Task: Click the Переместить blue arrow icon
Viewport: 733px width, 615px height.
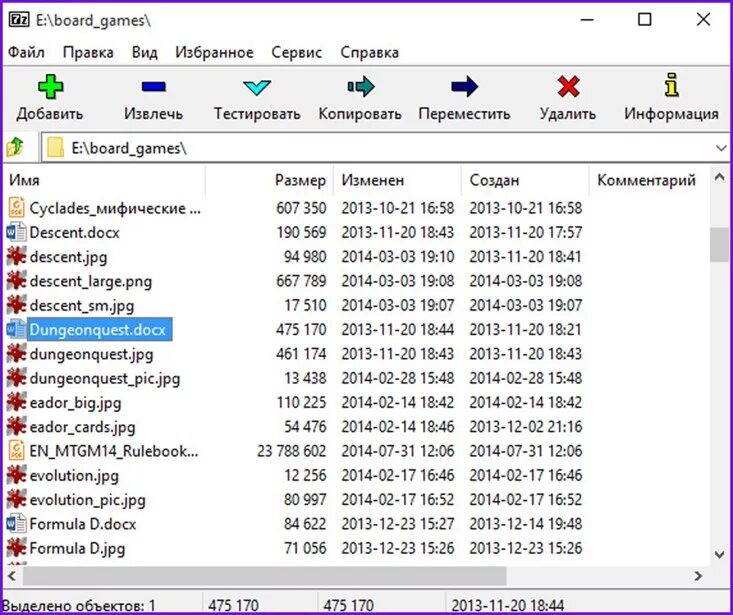Action: click(x=464, y=86)
